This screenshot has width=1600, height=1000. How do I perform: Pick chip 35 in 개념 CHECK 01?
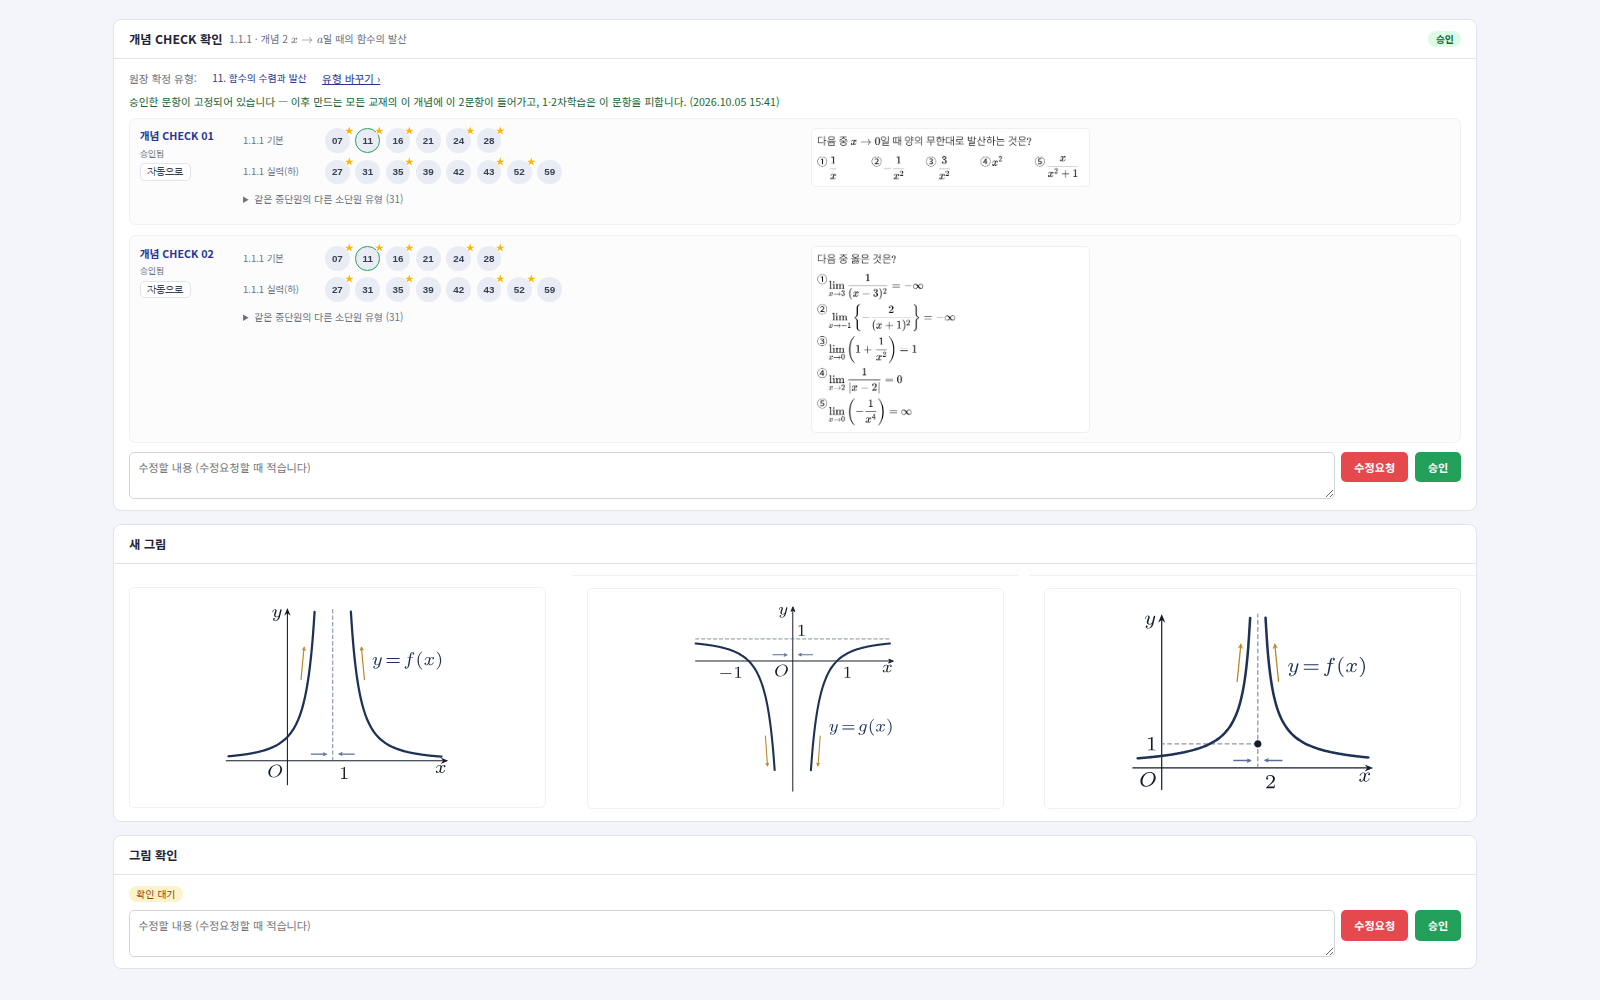coord(398,172)
